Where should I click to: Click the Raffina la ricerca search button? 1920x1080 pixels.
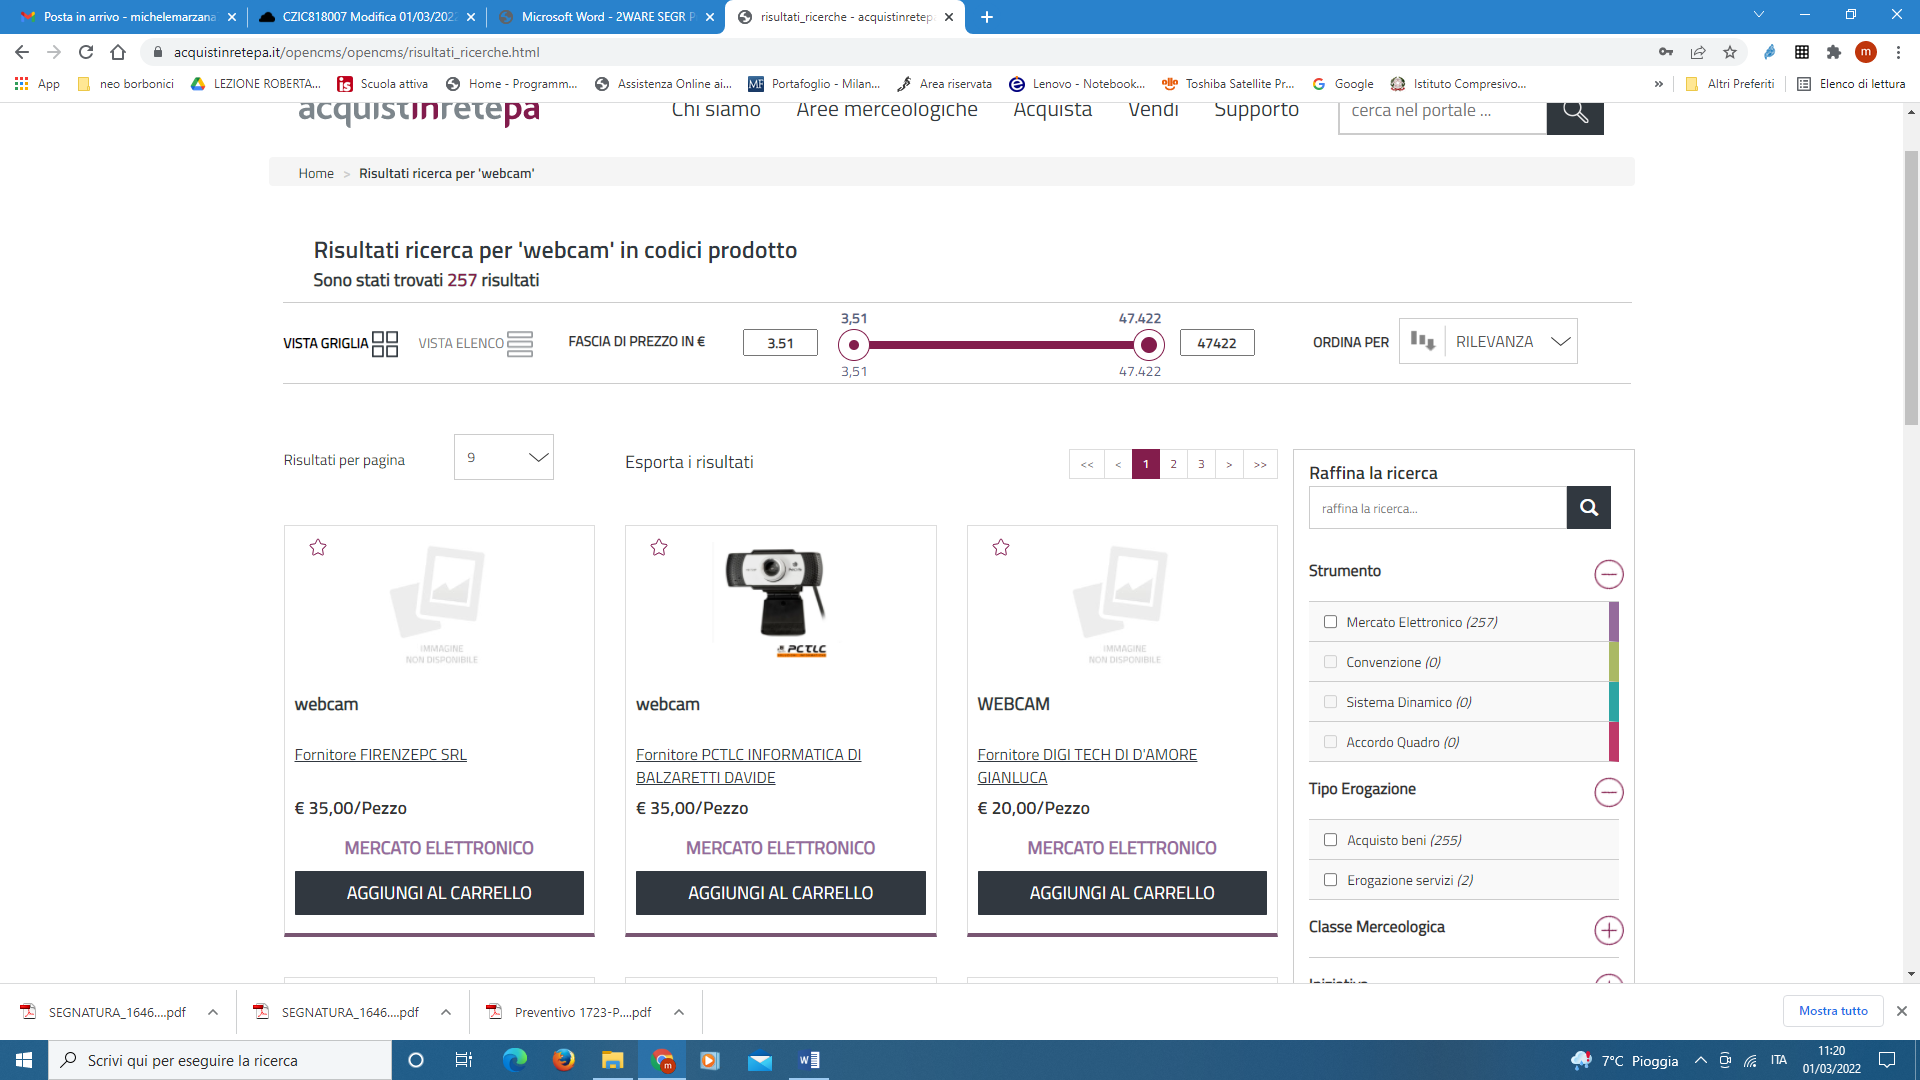[1588, 508]
